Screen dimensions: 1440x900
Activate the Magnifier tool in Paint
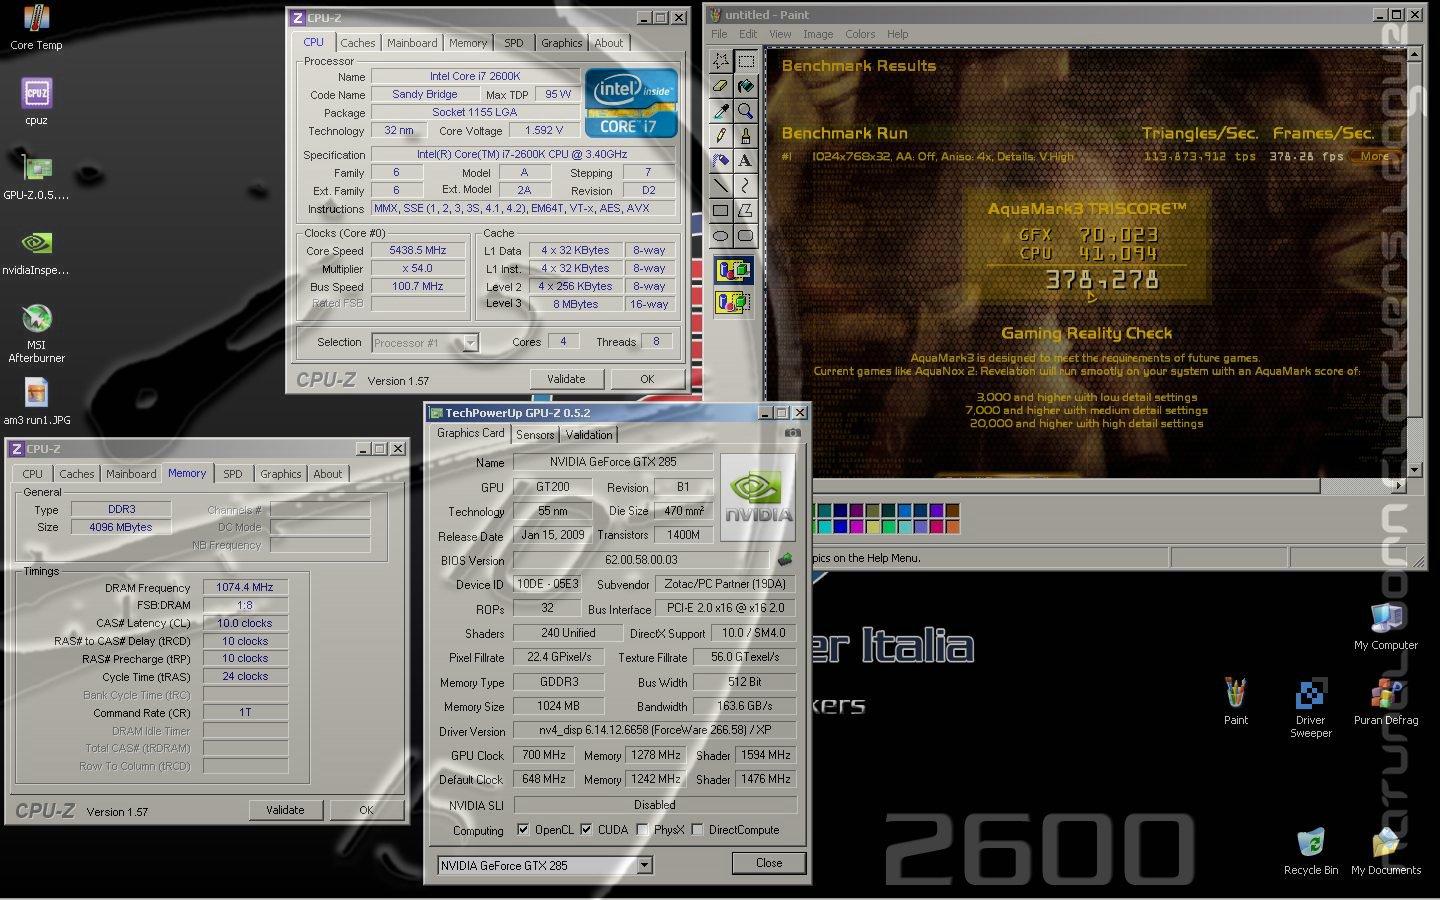[x=745, y=111]
